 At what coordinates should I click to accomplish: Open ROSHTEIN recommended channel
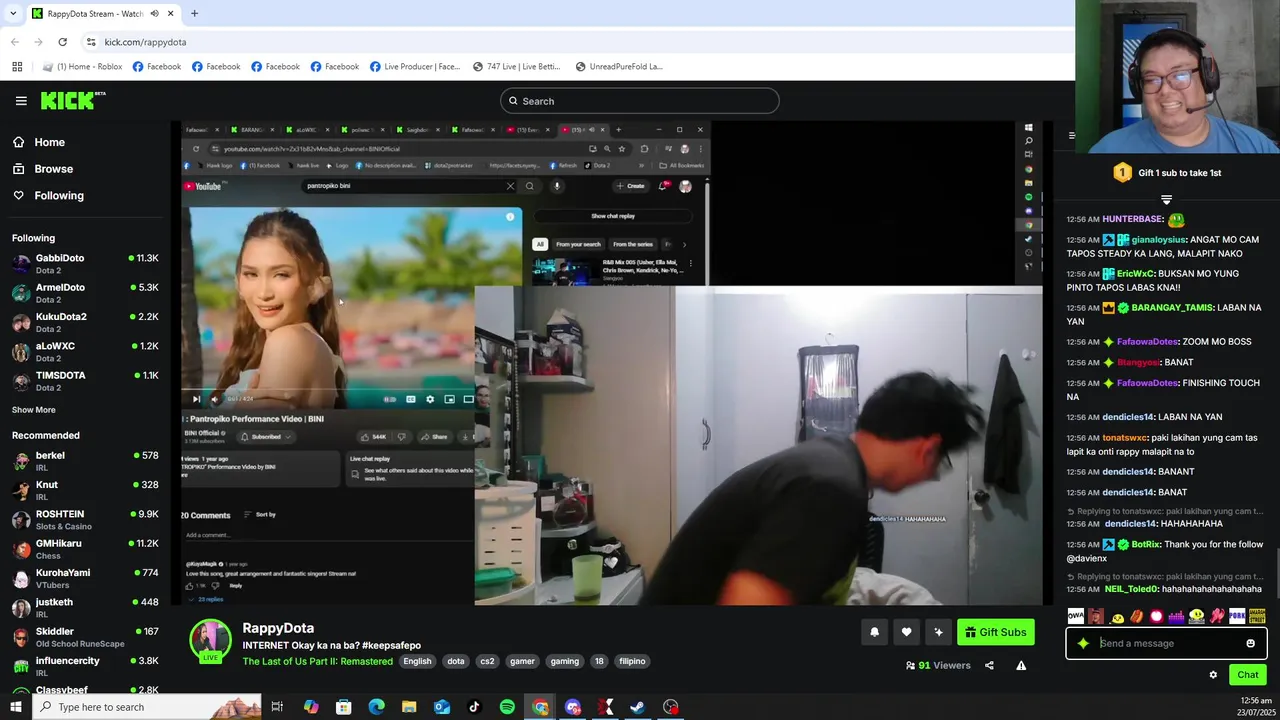(x=86, y=520)
